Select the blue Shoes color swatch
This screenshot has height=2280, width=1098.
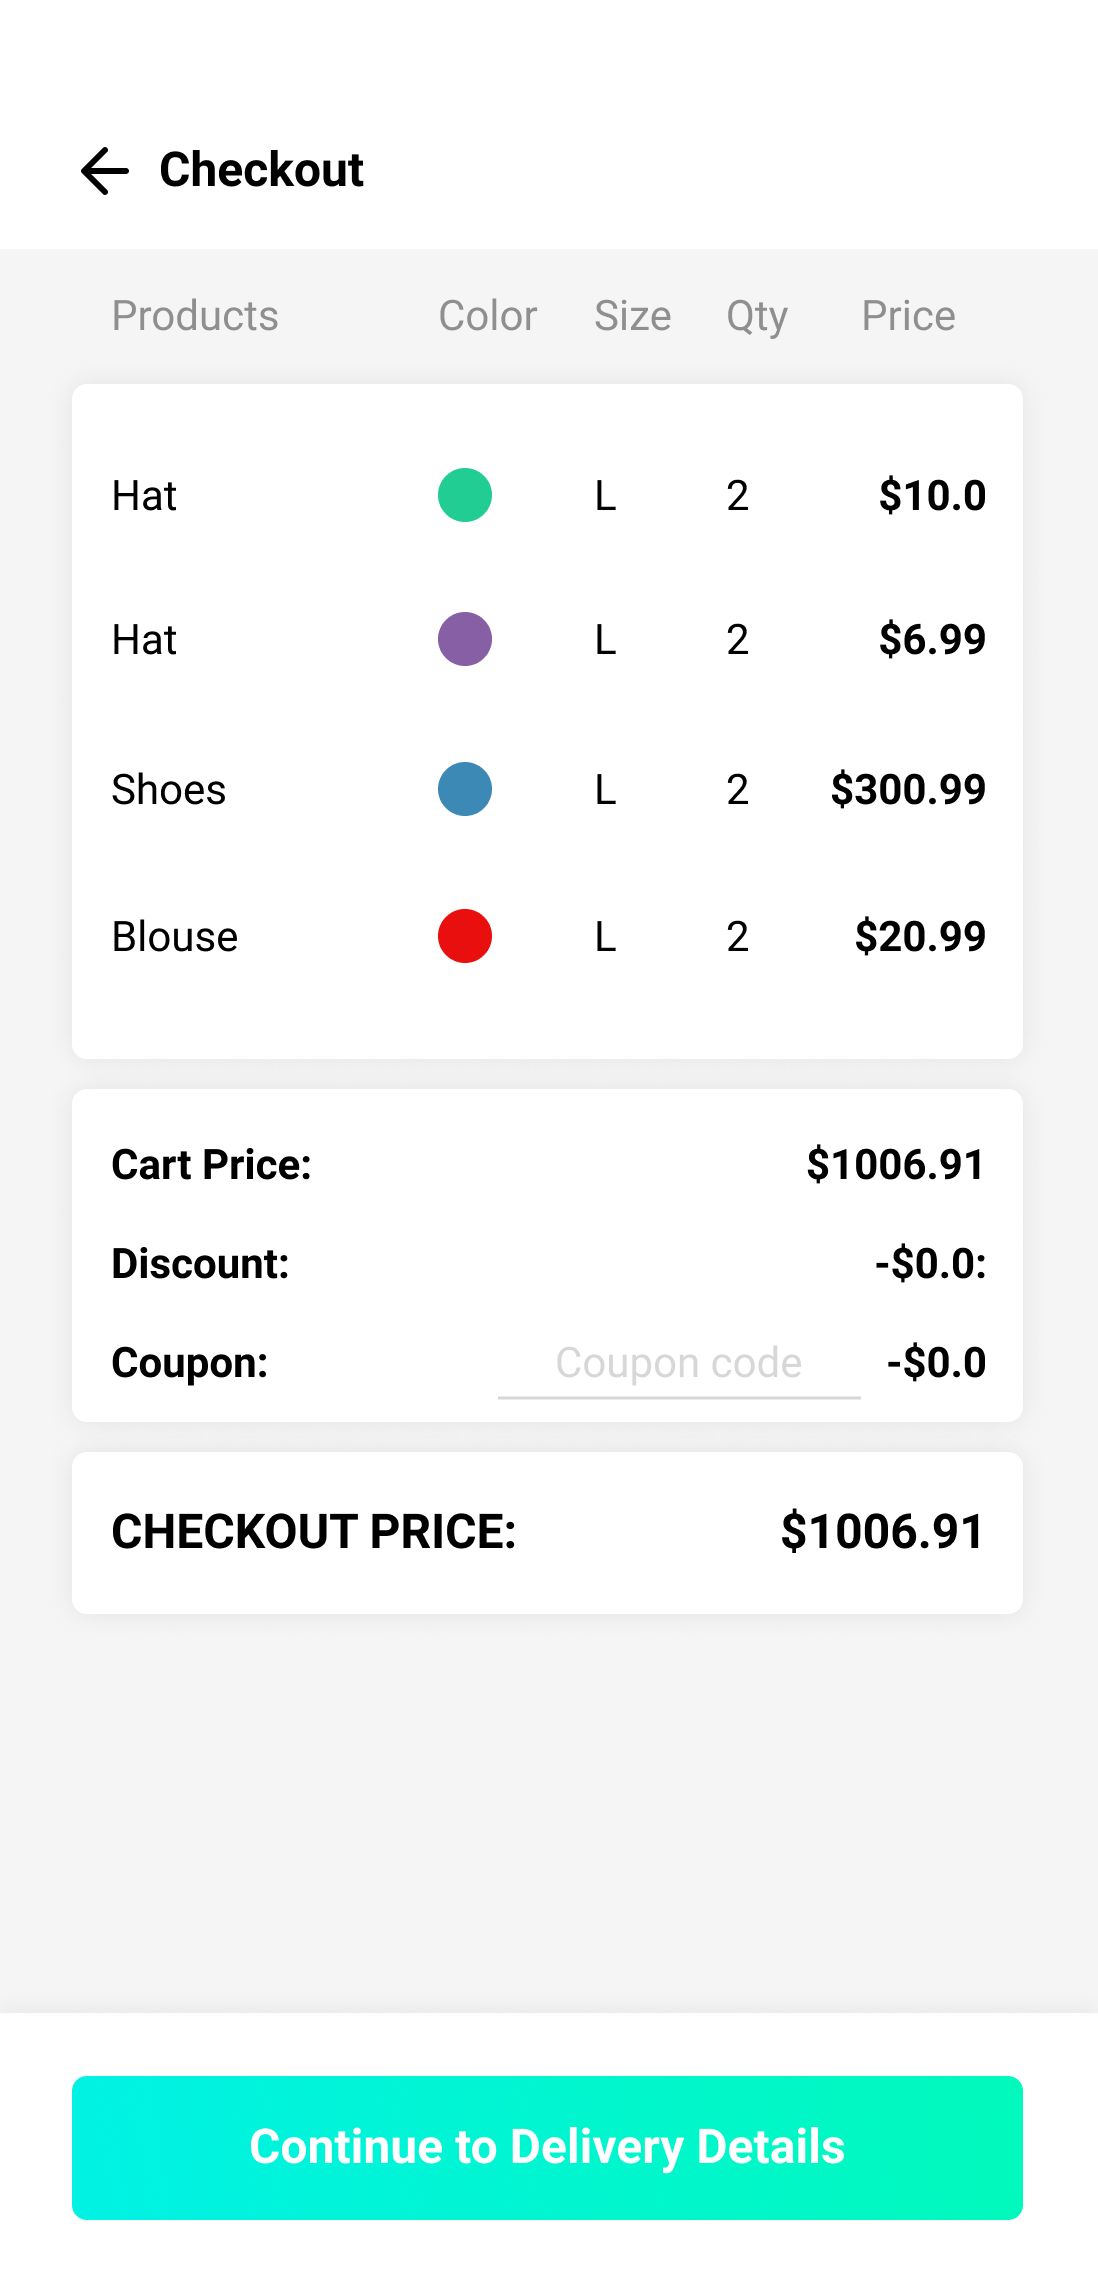pos(465,789)
